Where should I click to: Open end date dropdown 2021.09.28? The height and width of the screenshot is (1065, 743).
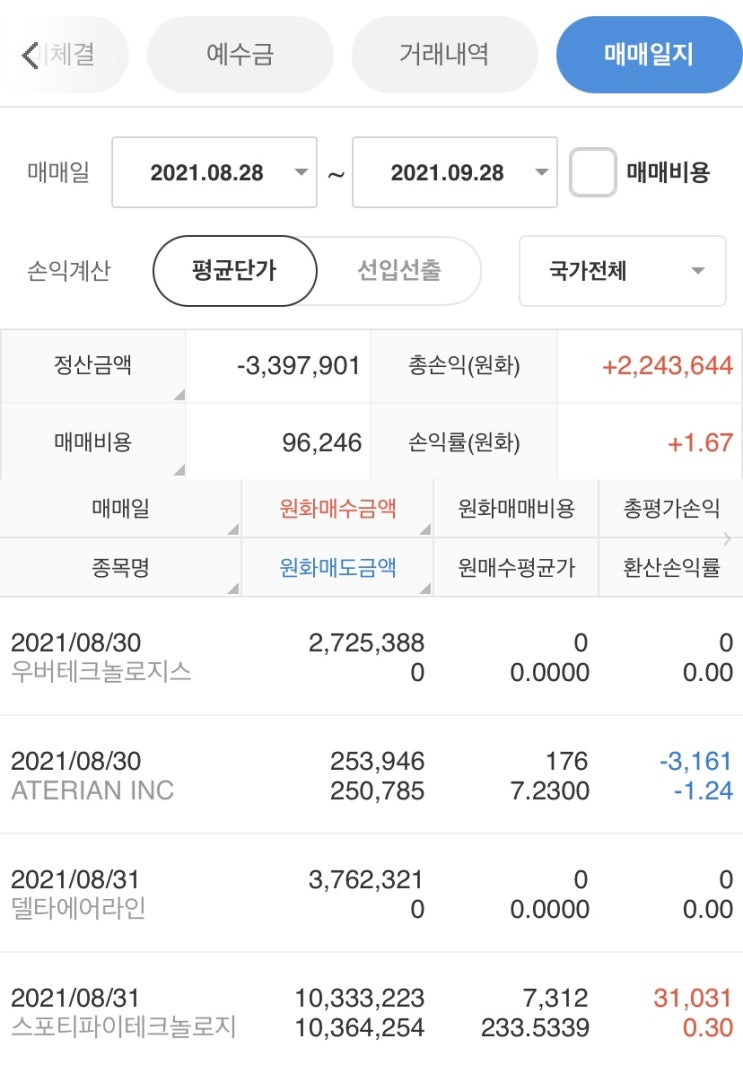[454, 173]
